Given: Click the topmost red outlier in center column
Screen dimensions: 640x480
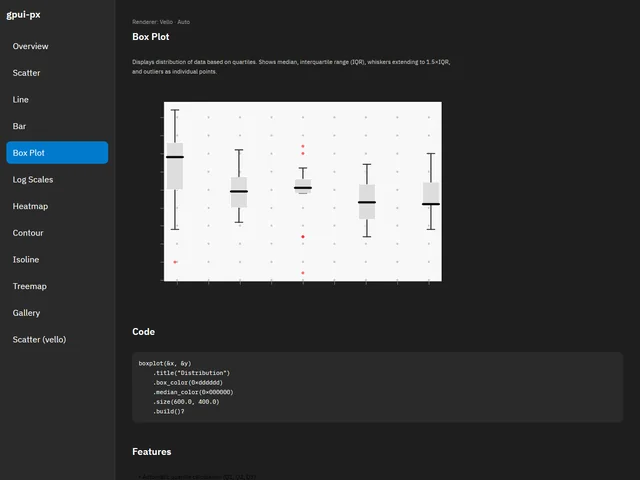Looking at the screenshot, I should click(x=303, y=146).
